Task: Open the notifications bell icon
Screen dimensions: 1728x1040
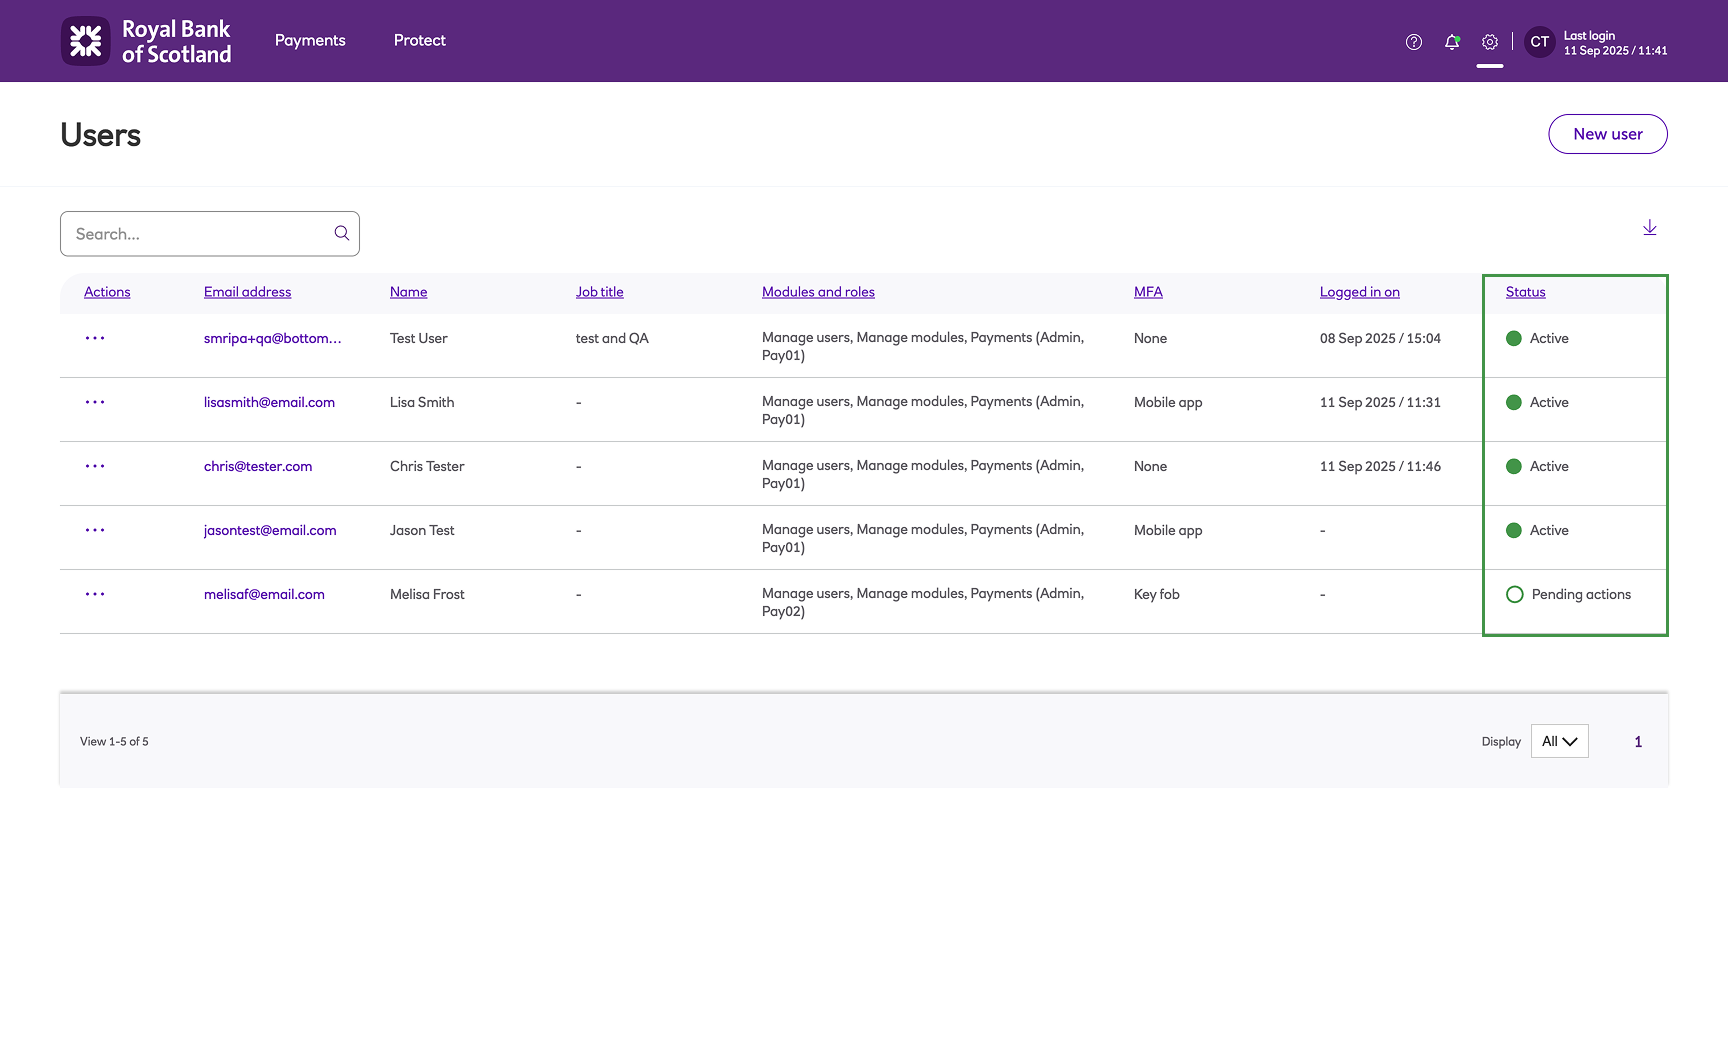Action: 1452,42
